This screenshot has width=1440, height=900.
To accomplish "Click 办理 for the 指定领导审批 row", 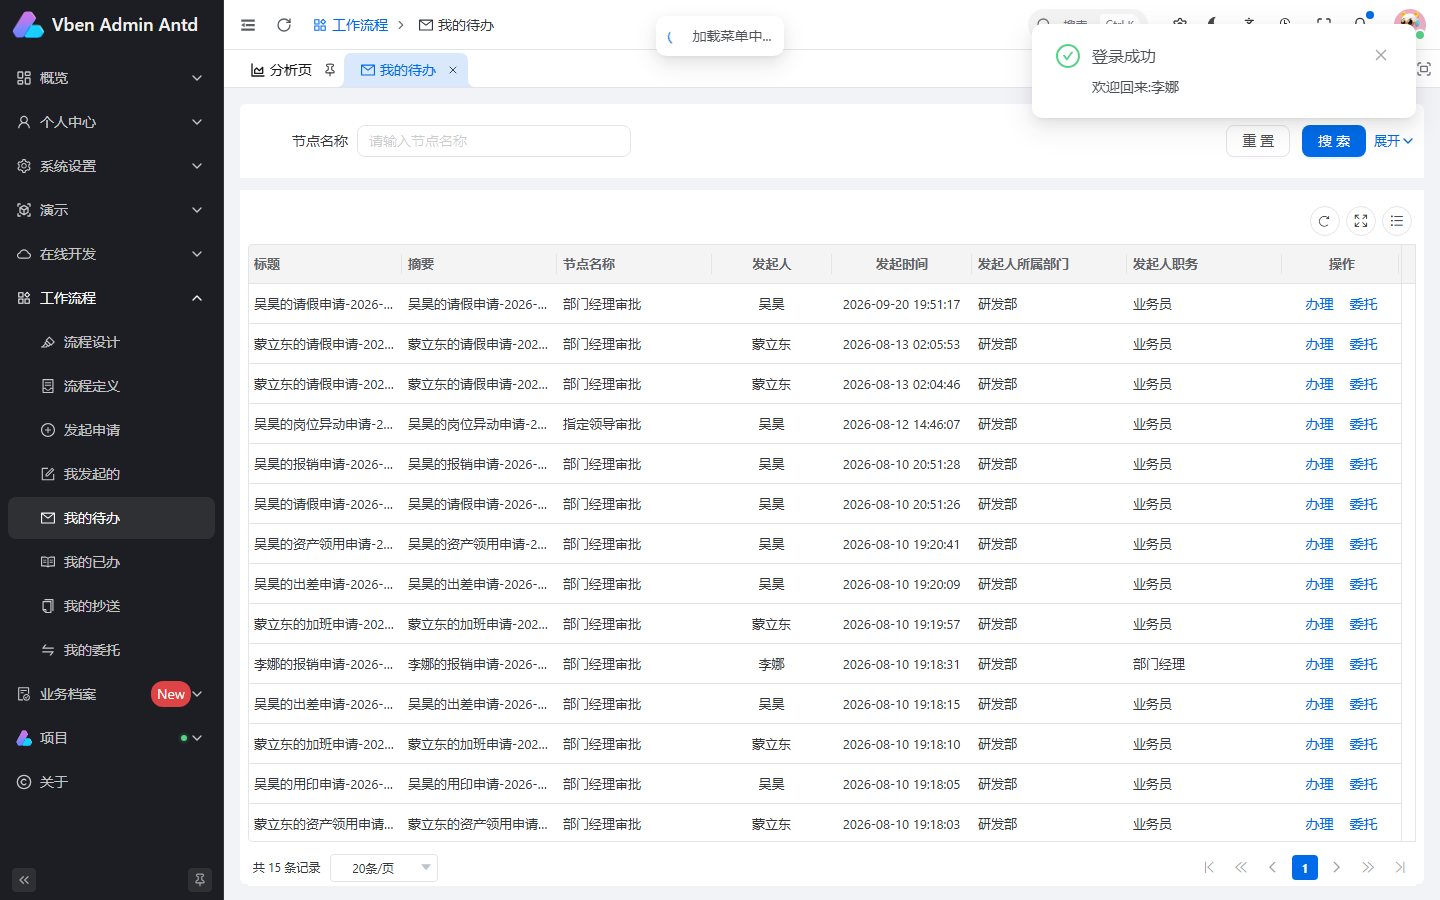I will point(1319,424).
